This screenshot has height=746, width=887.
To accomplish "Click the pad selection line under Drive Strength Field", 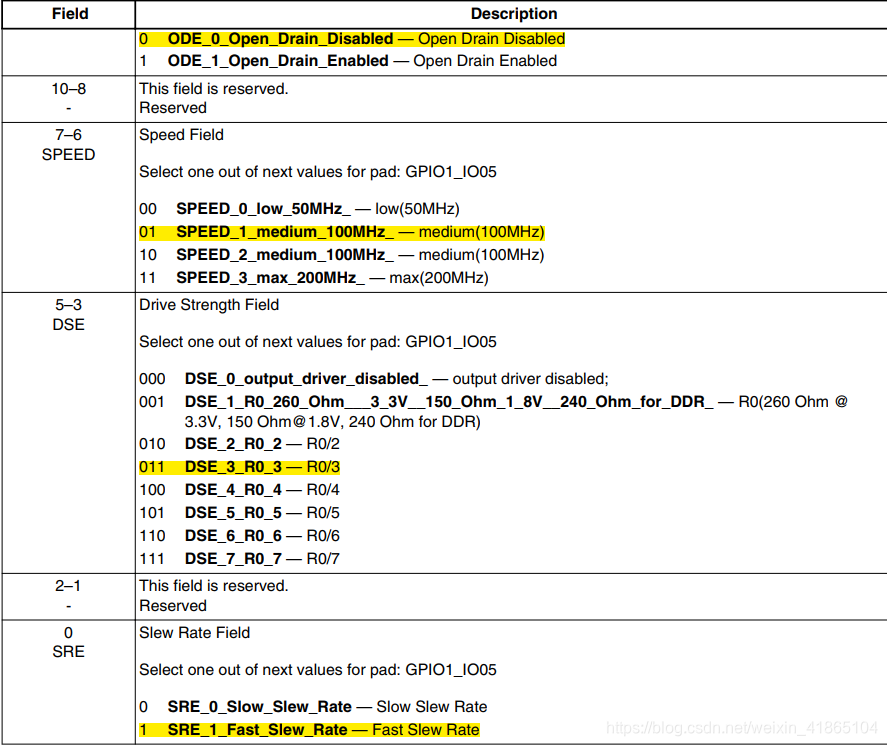I will 318,342.
